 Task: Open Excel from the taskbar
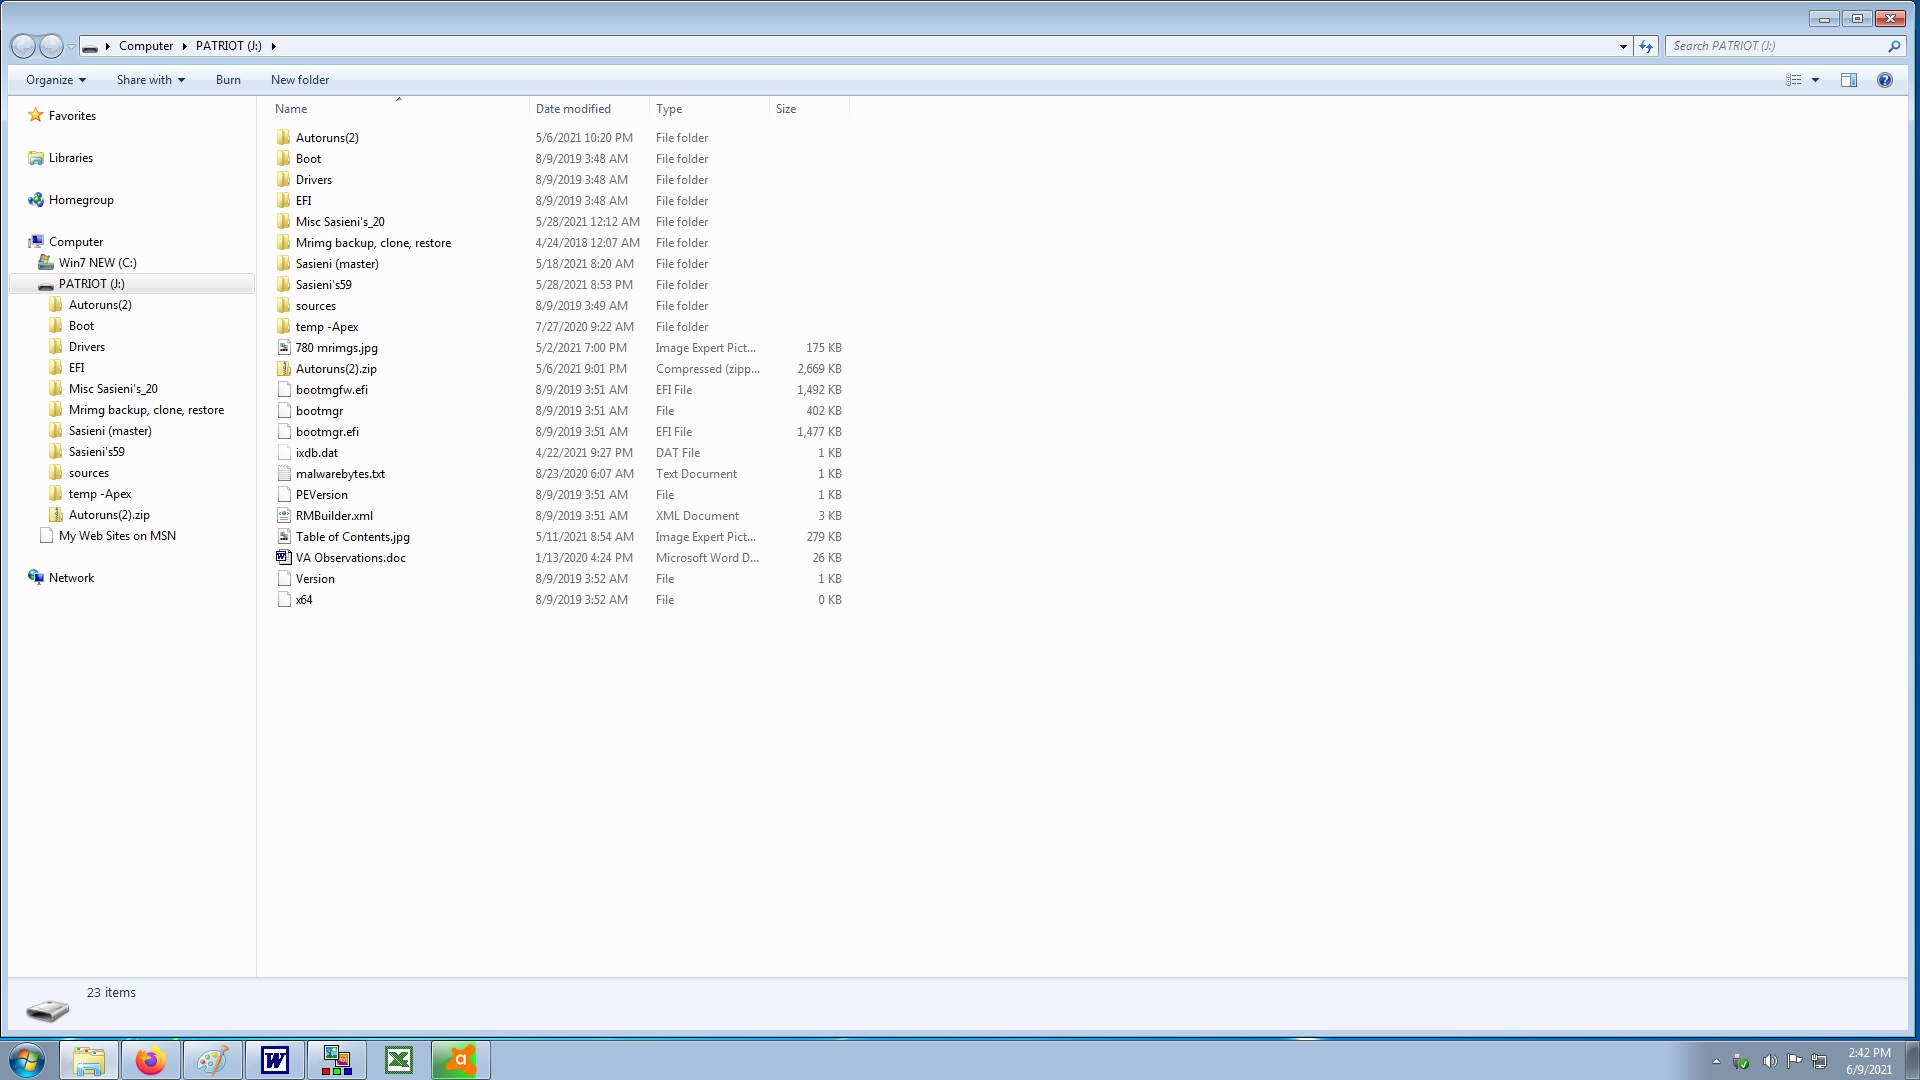pyautogui.click(x=398, y=1060)
